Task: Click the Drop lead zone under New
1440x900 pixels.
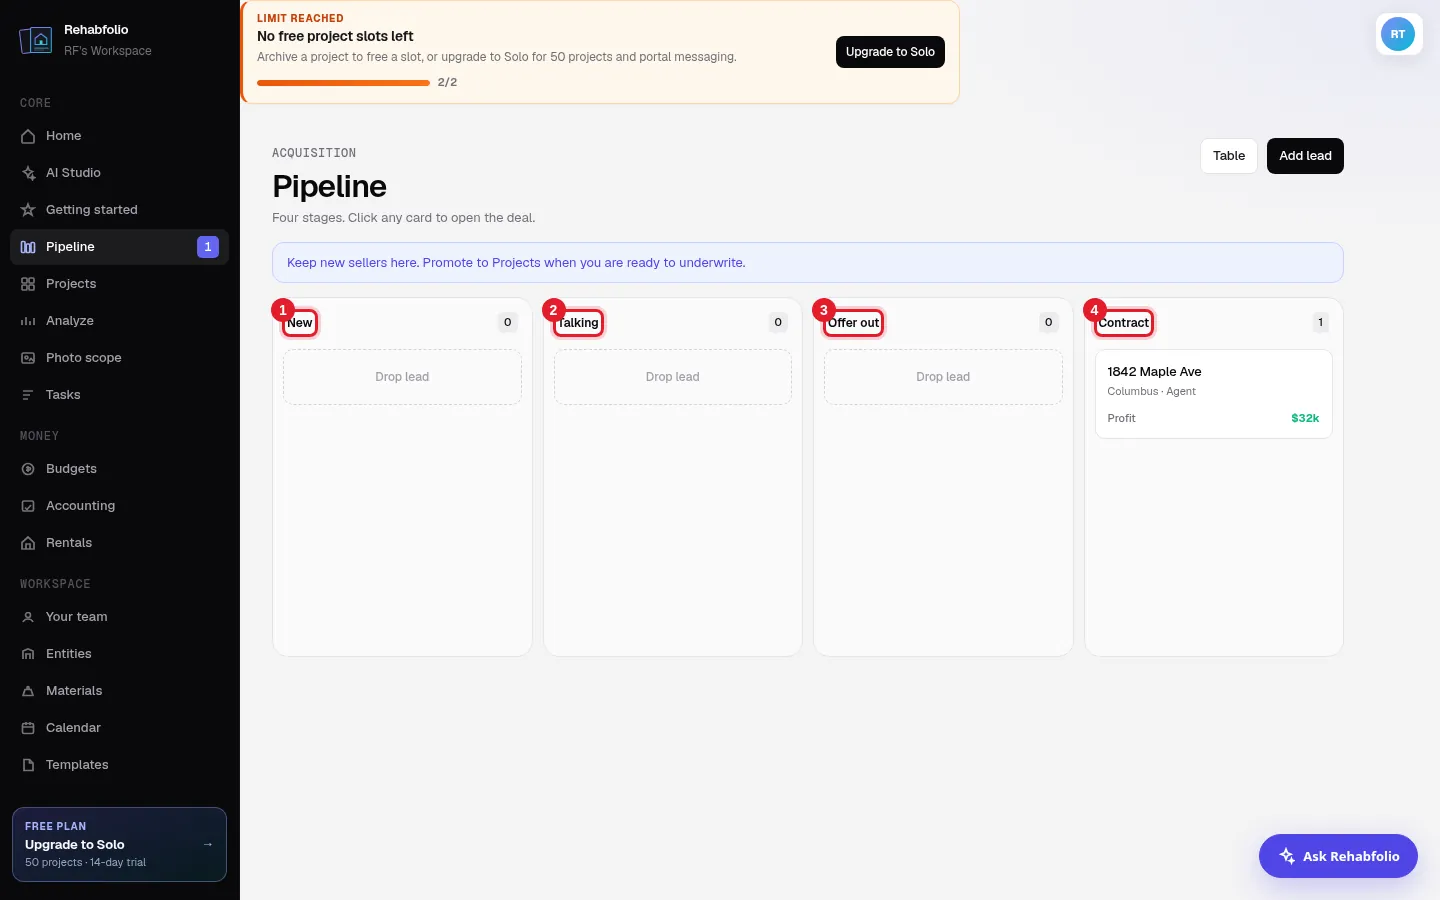Action: [402, 377]
